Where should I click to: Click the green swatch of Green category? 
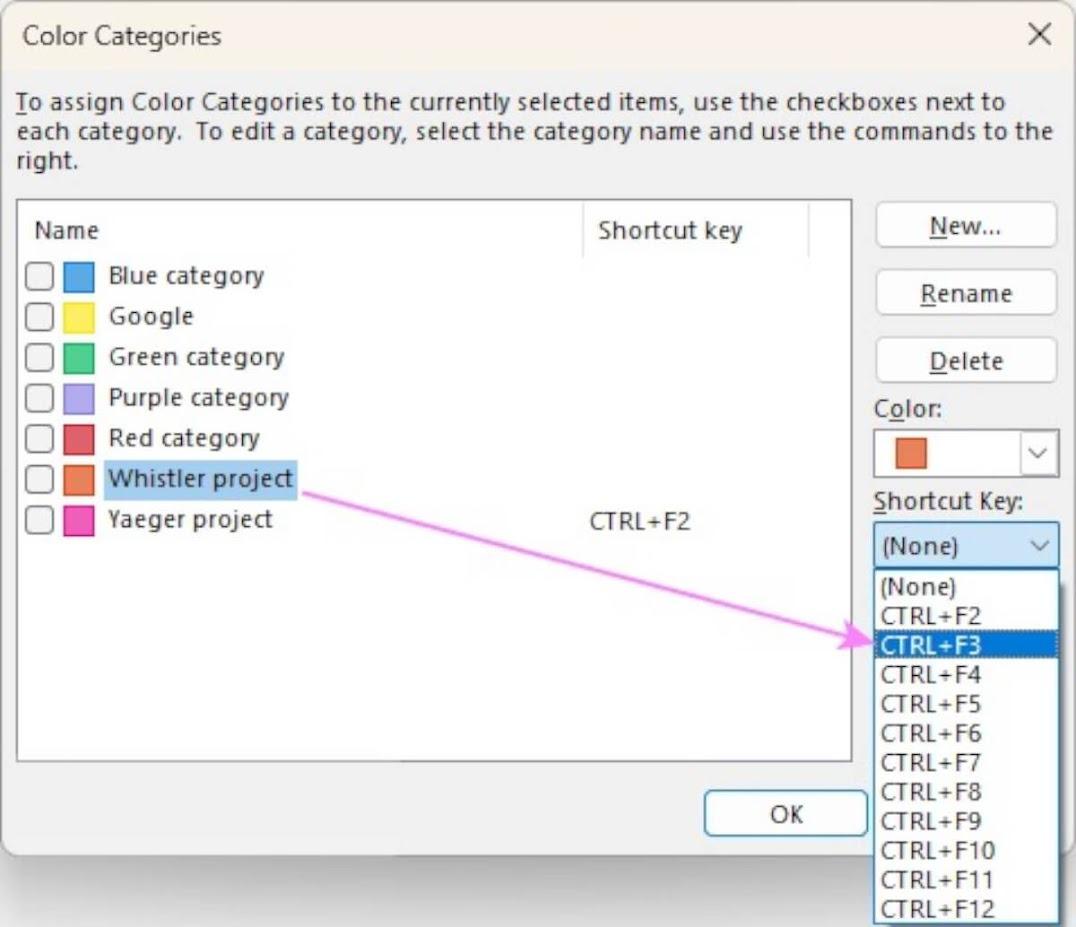[79, 357]
